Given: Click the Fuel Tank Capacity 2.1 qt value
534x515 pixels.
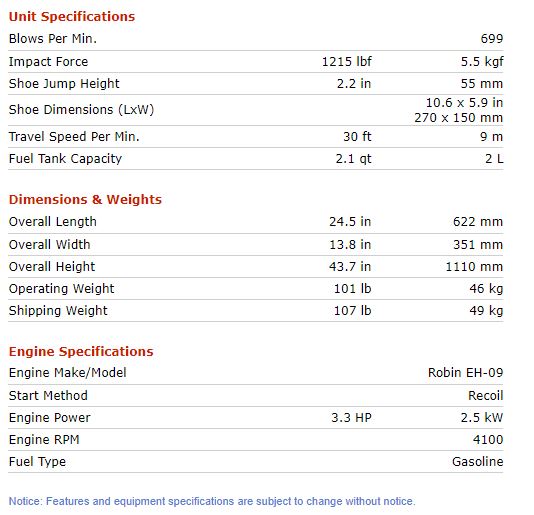Looking at the screenshot, I should click(x=353, y=159).
